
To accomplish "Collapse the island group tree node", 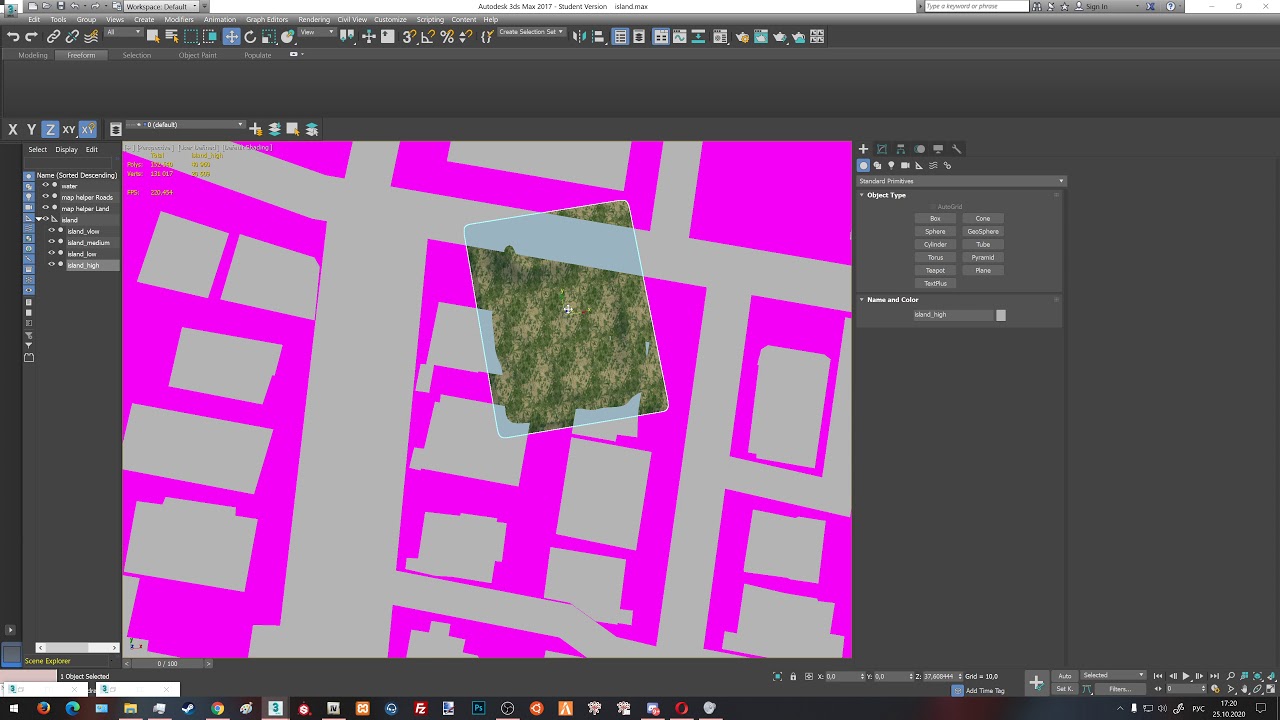I will 39,219.
